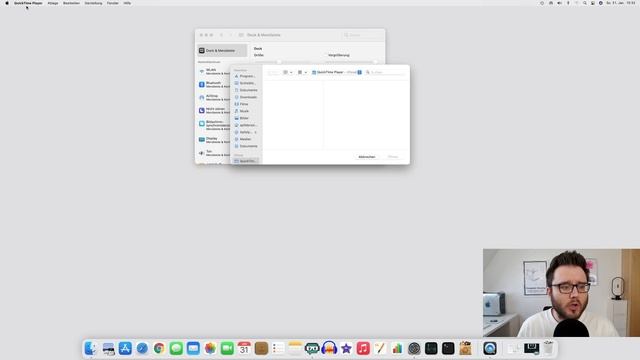The image size is (640, 360).
Task: Click the WLAN icon in Settings sidebar
Action: click(x=202, y=71)
